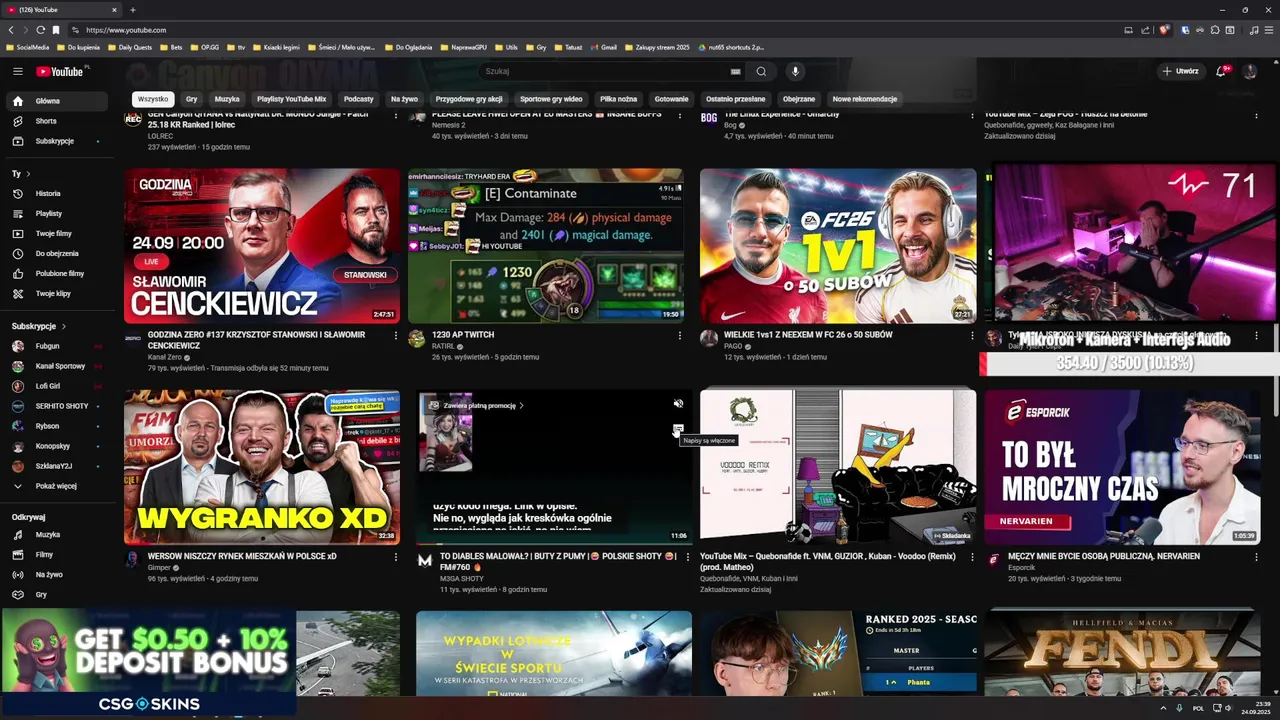Image resolution: width=1280 pixels, height=720 pixels.
Task: Open the WYGRANKO XD thumbnail
Action: point(262,467)
